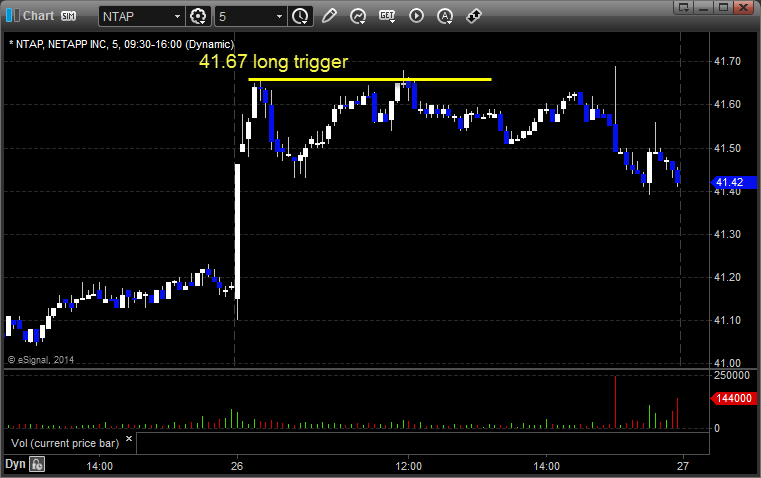Open the alerts A icon menu
This screenshot has height=478, width=761.
[x=445, y=16]
